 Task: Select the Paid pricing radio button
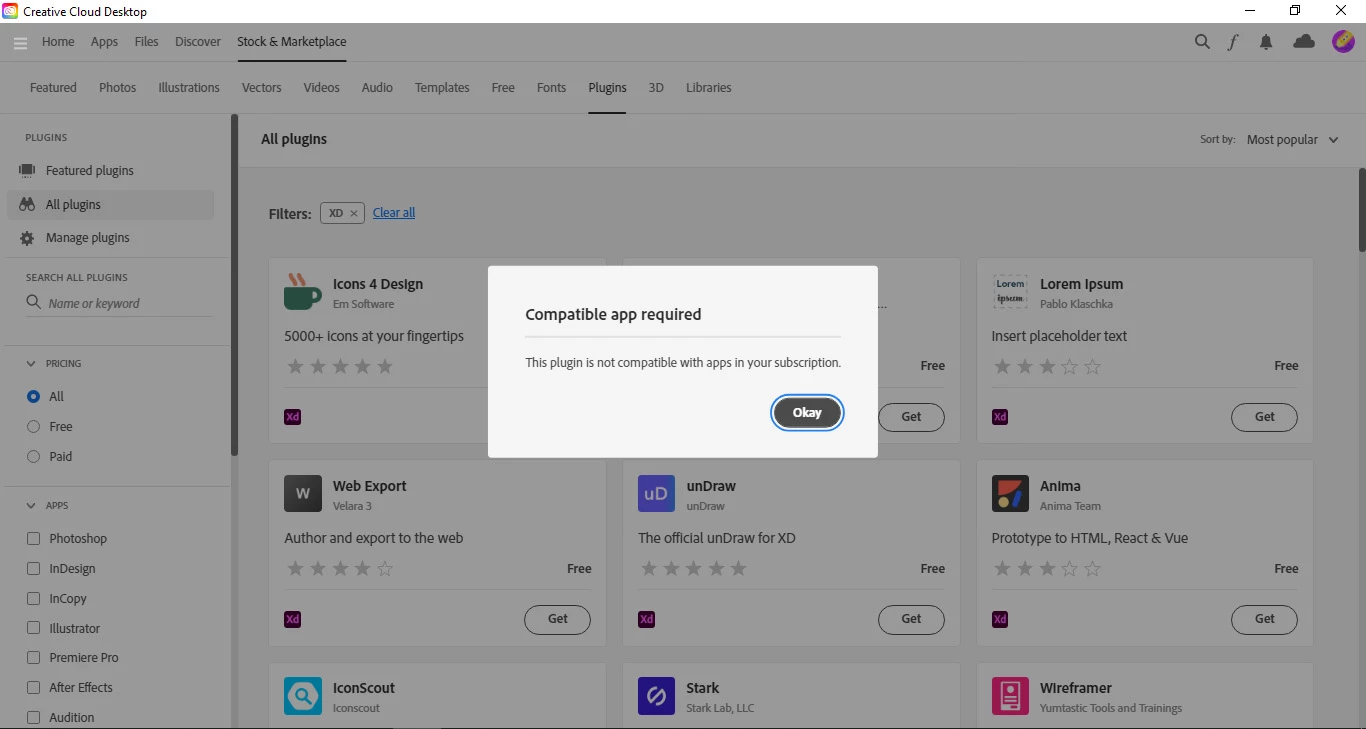tap(34, 457)
